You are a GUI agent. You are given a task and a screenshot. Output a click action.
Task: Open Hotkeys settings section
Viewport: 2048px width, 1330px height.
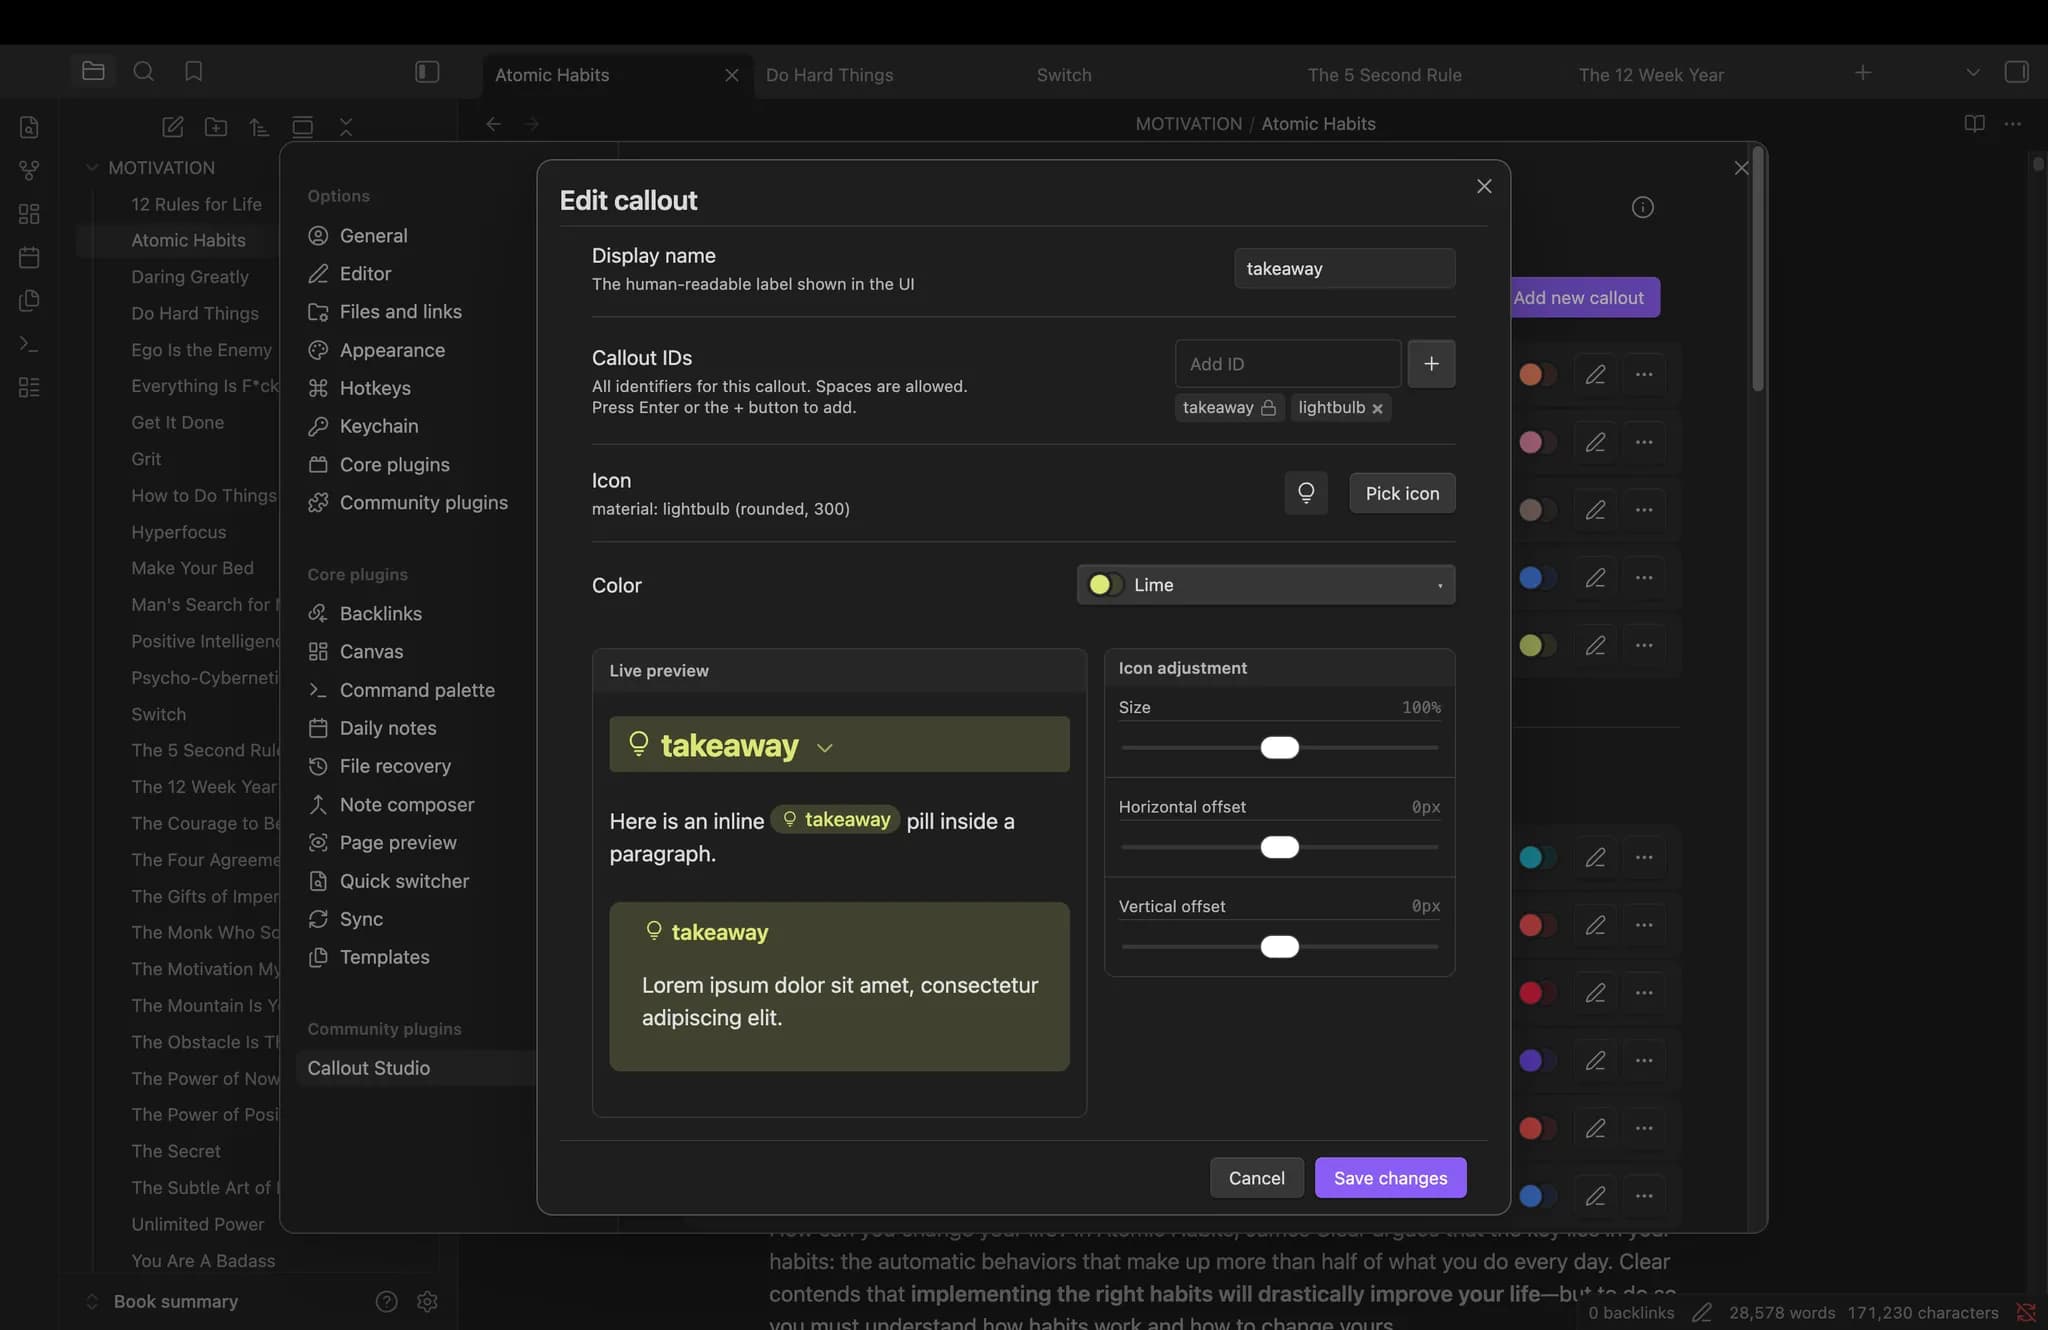pyautogui.click(x=375, y=388)
